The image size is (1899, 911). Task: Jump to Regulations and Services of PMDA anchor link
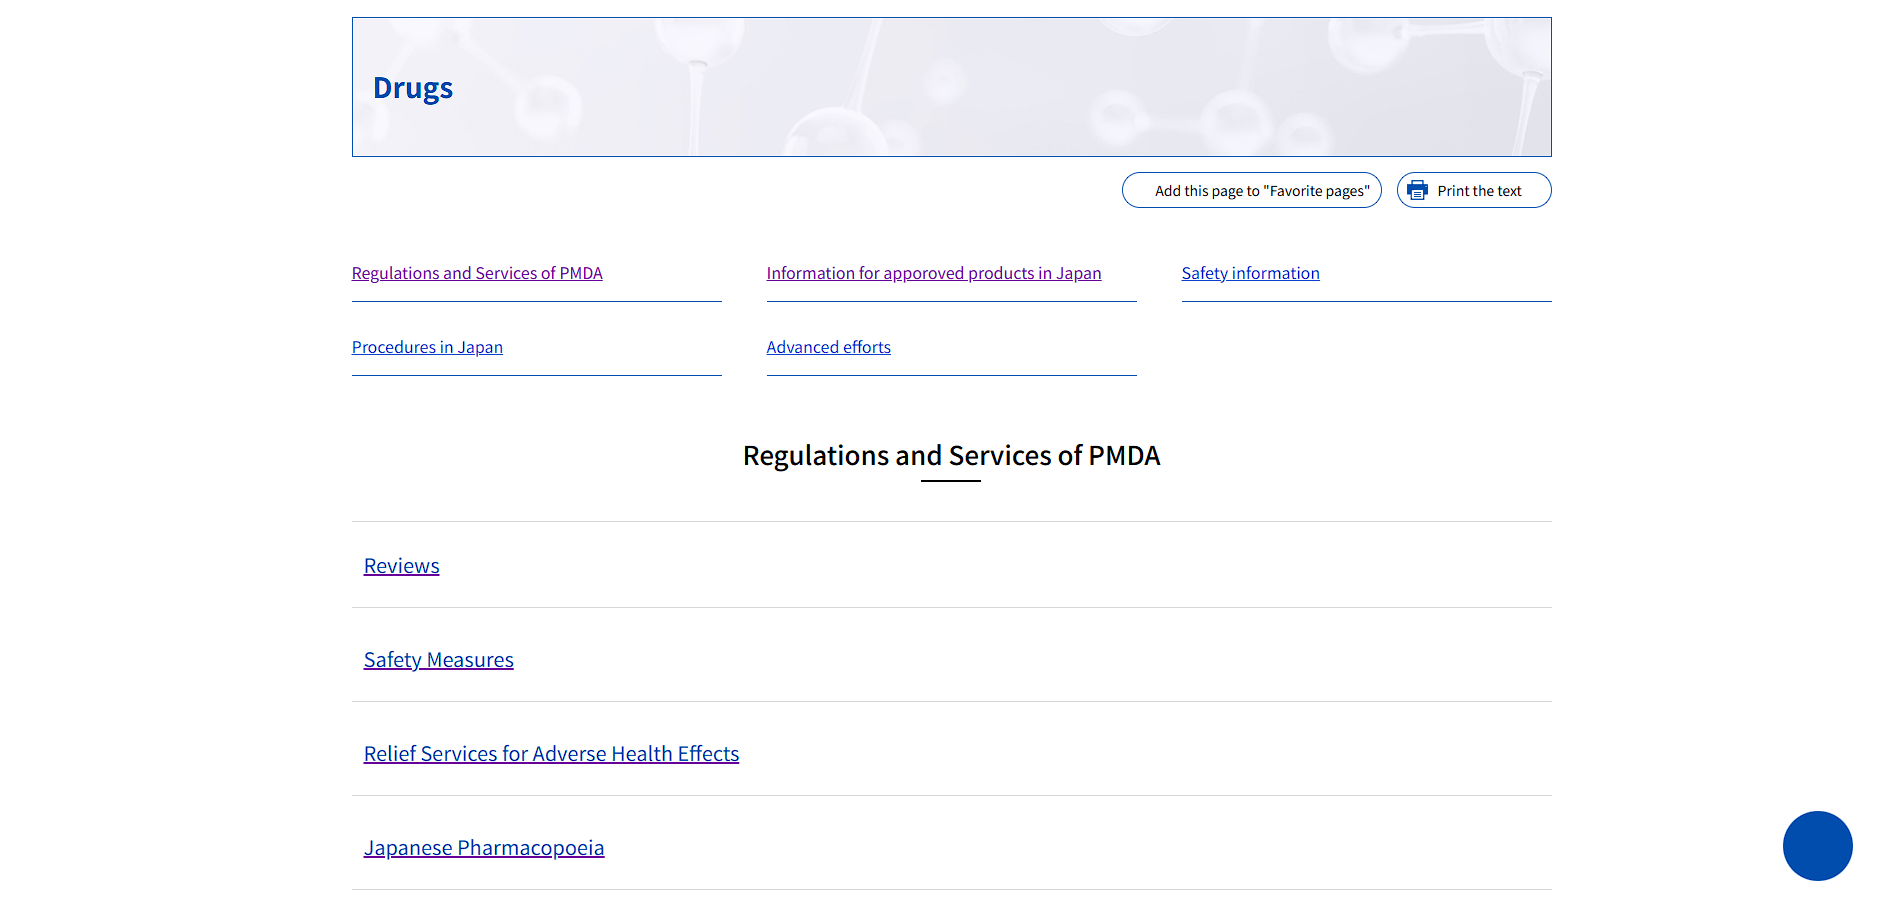477,273
